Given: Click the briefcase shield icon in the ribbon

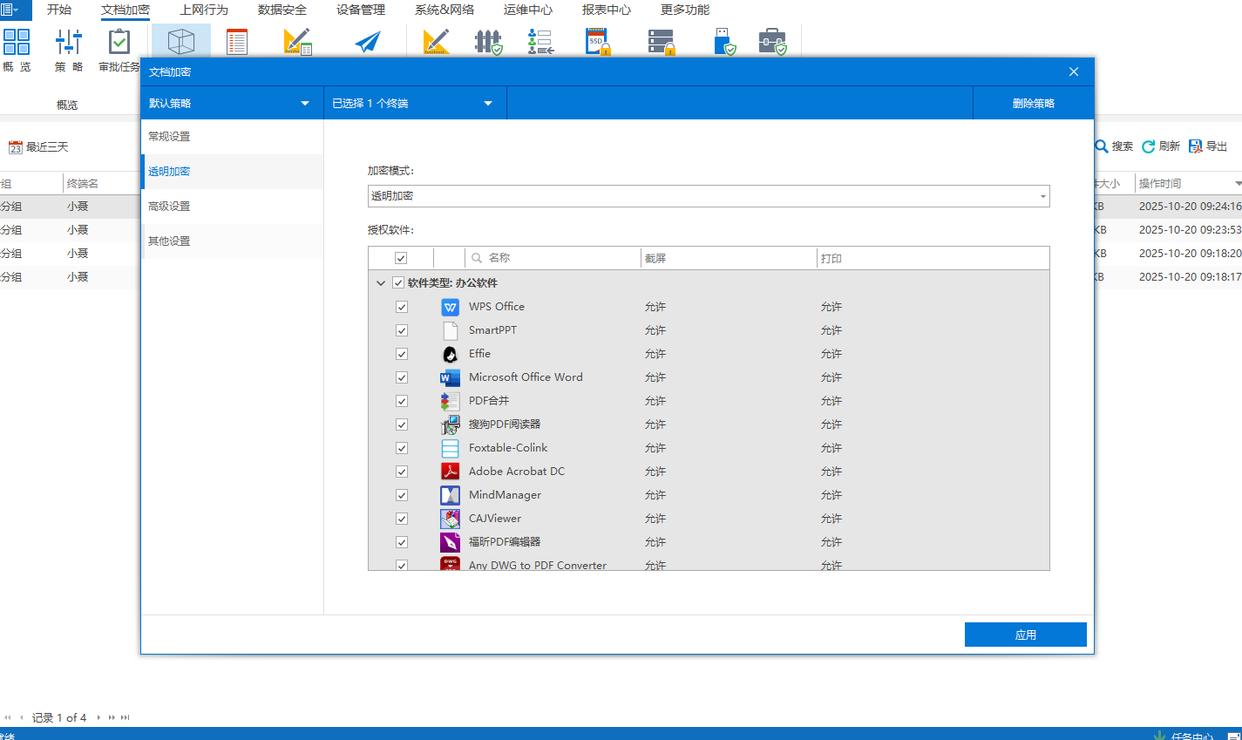Looking at the screenshot, I should pyautogui.click(x=771, y=42).
